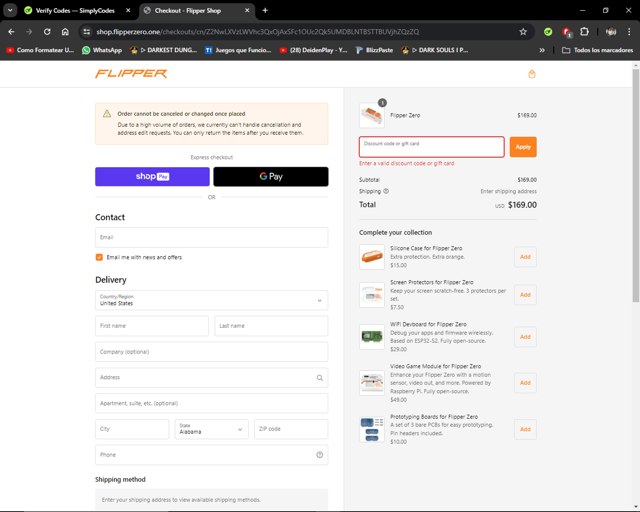Toggle Email me with news and offers
The image size is (640, 512).
(99, 257)
